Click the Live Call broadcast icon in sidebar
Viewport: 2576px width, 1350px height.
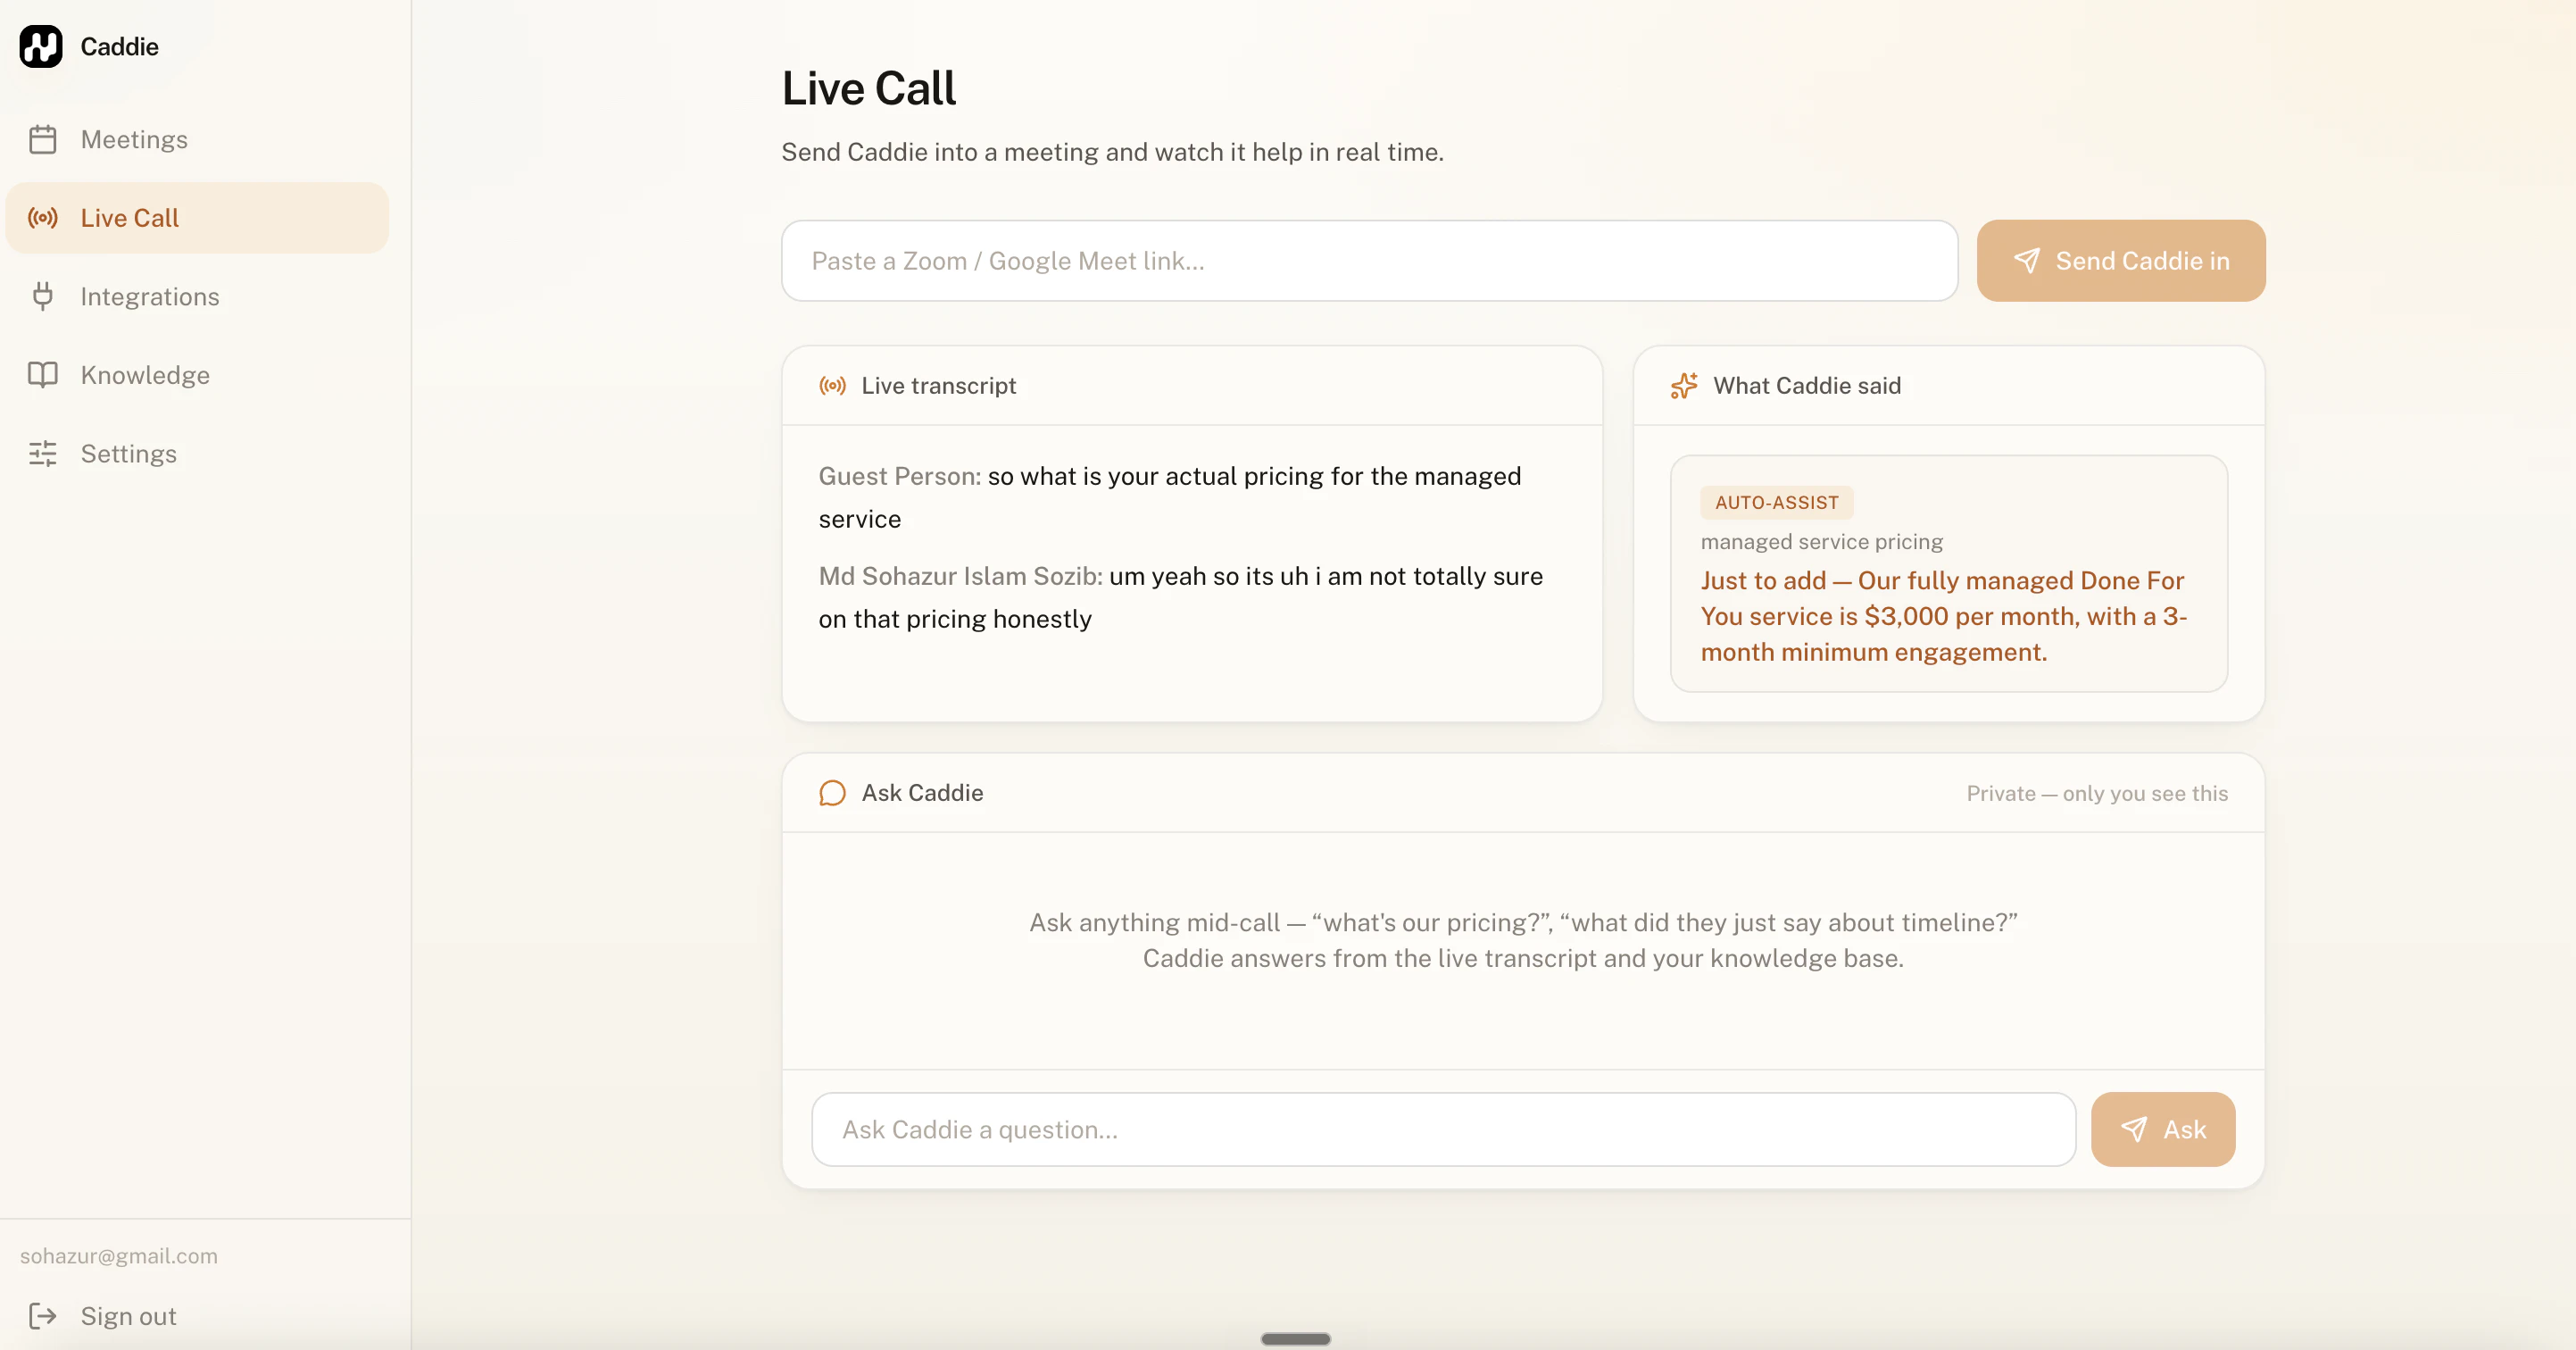43,218
